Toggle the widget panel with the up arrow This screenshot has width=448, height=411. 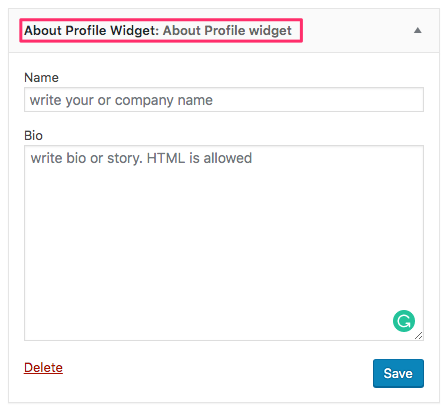click(x=417, y=31)
